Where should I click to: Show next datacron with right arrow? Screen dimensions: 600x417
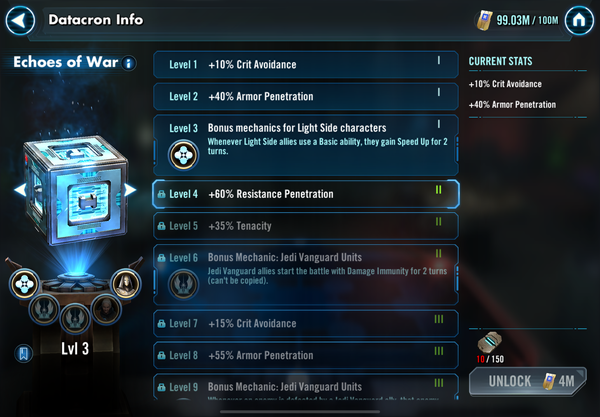coord(130,189)
